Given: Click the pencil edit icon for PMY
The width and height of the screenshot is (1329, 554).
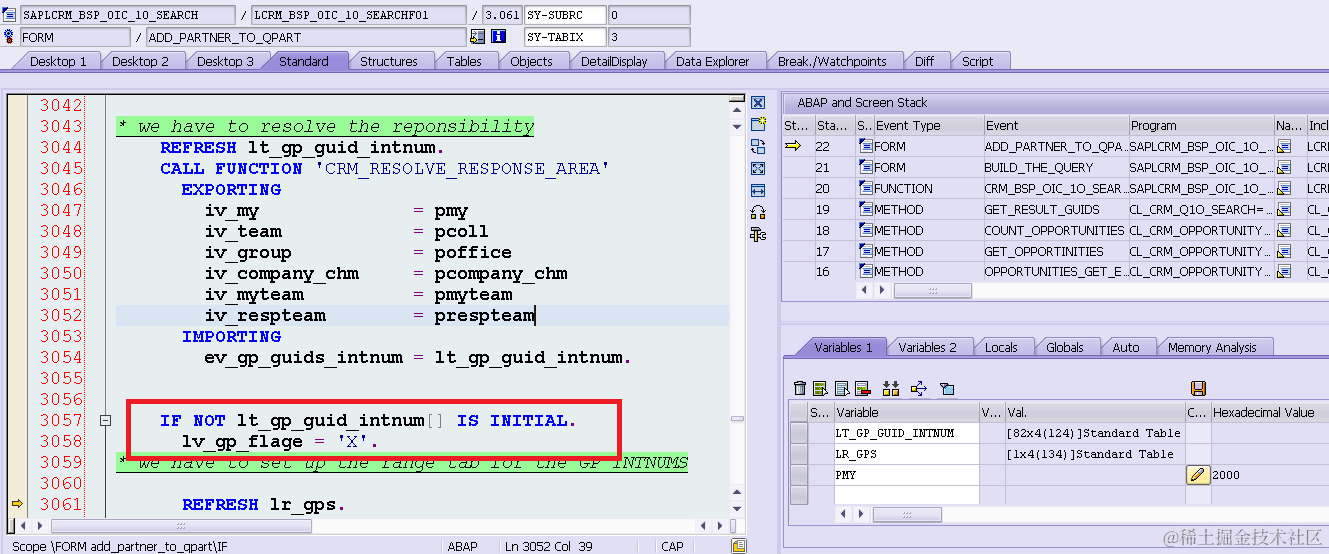Looking at the screenshot, I should [x=1198, y=475].
